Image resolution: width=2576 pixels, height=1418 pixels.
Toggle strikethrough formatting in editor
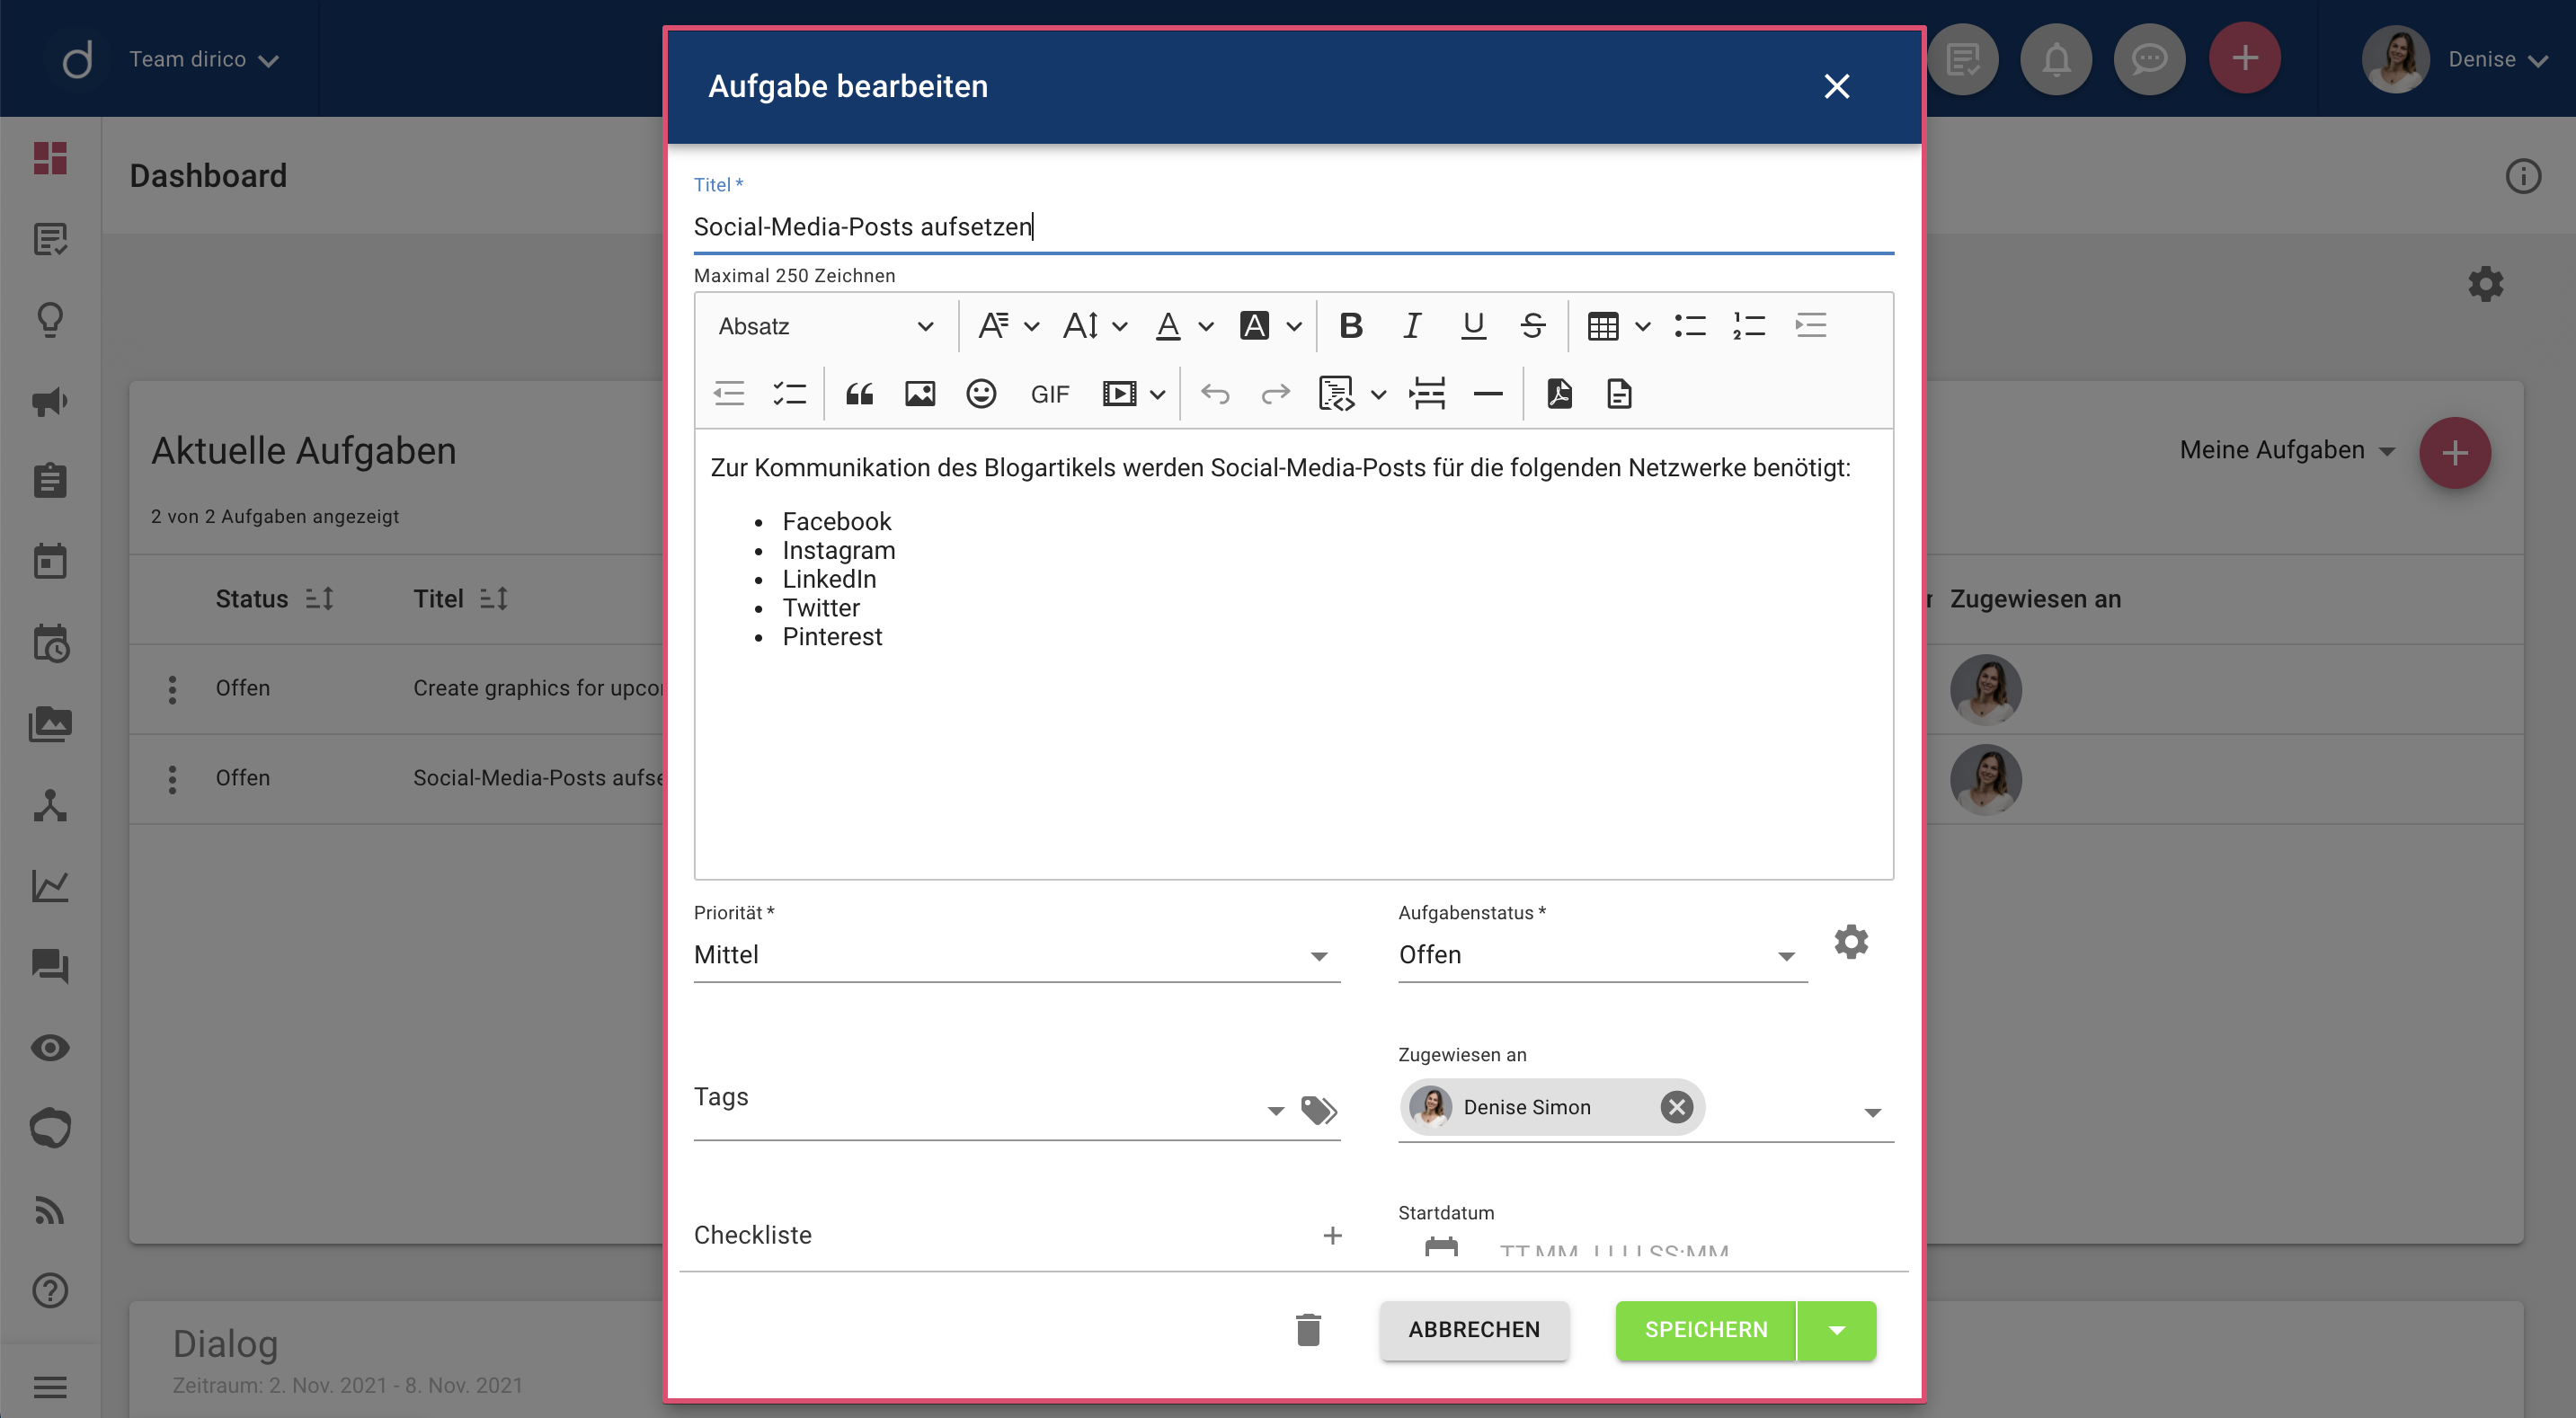click(1532, 326)
